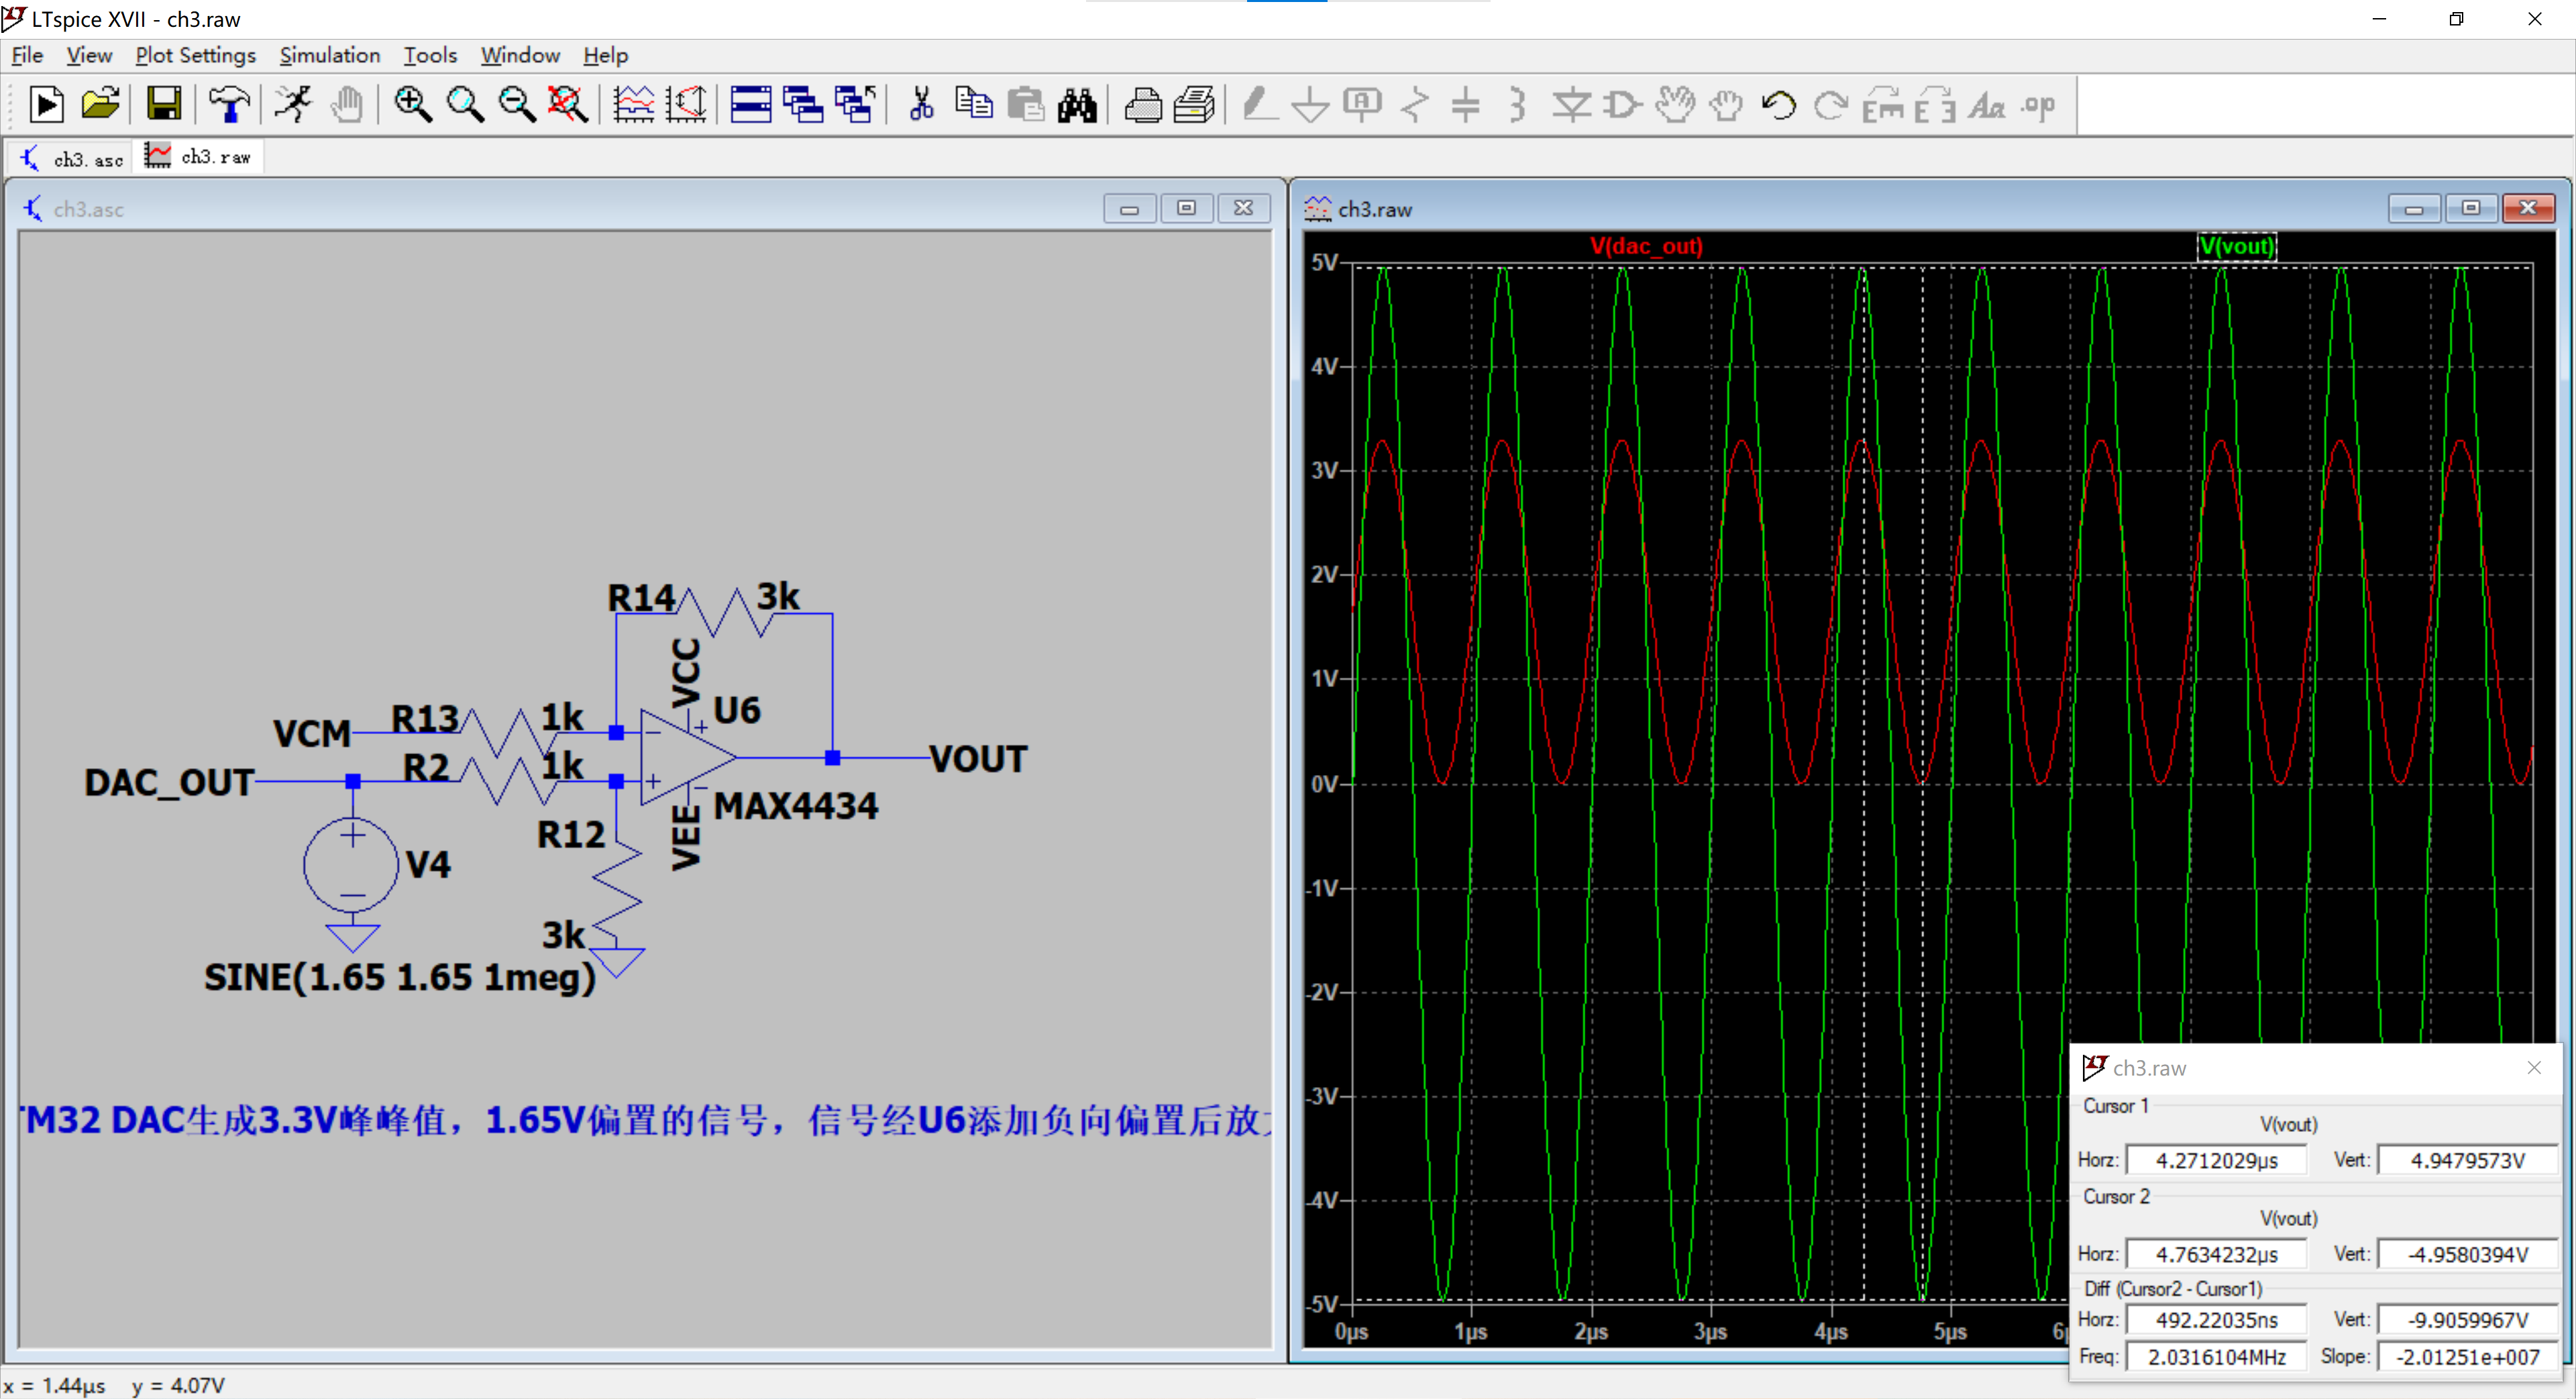Click the Print Setup icon
Screen dimensions: 2576x1399
pyautogui.click(x=1194, y=105)
